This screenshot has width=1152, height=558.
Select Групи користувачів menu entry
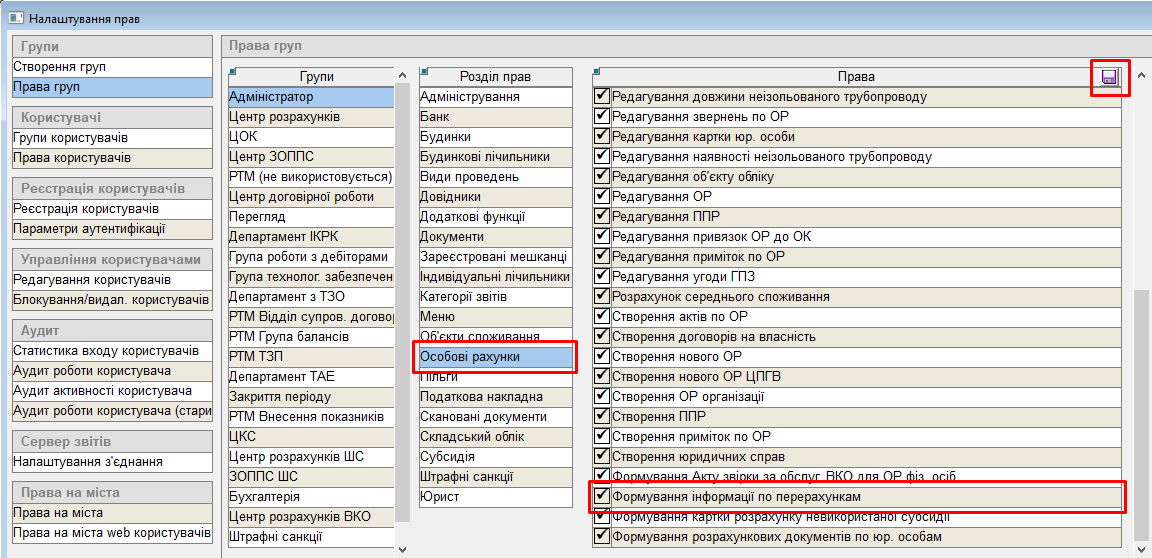(111, 138)
